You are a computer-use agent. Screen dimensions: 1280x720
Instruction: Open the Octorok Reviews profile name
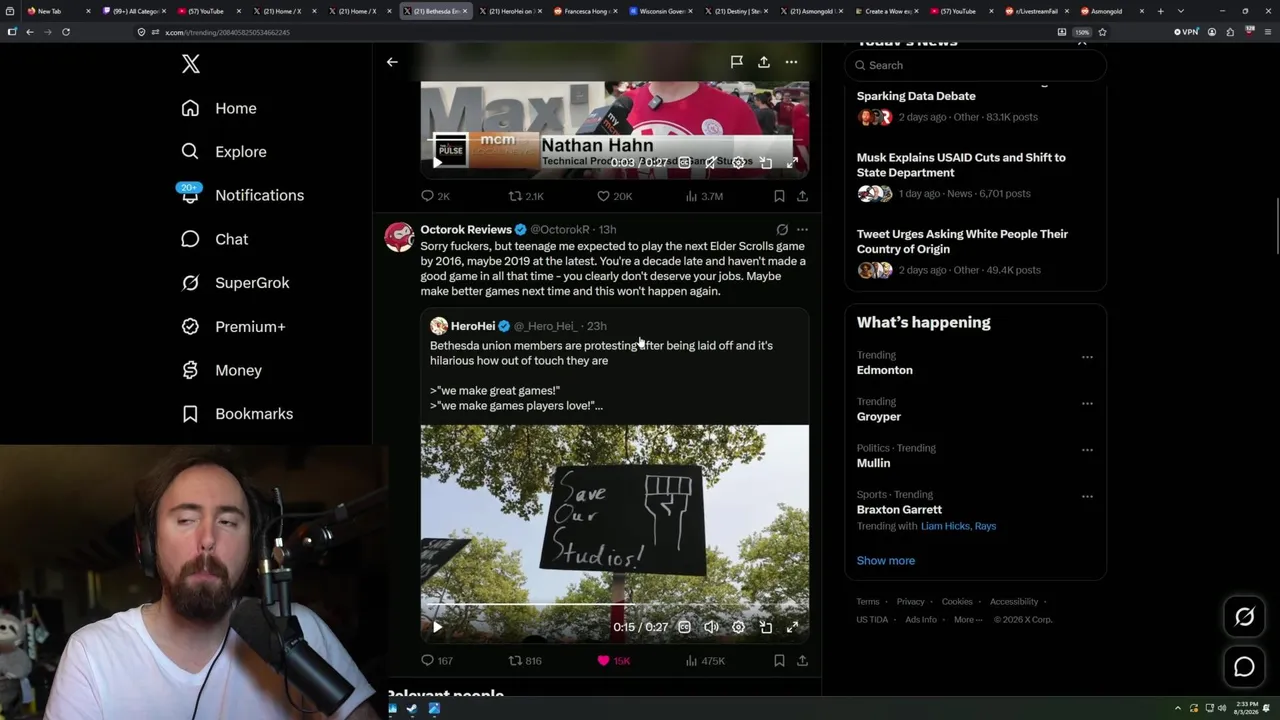coord(466,230)
